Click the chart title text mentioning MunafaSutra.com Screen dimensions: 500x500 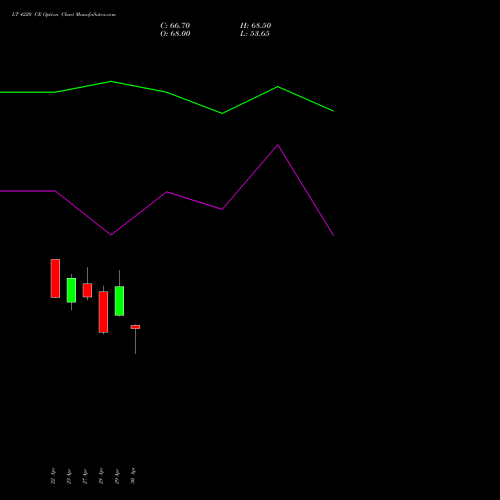pos(64,15)
